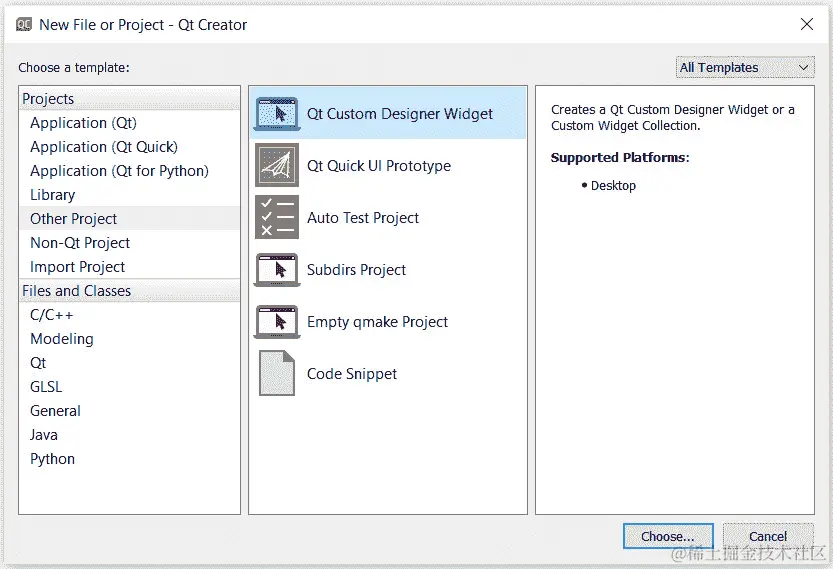Viewport: 833px width, 569px height.
Task: Close the New File or Project dialog
Action: coord(806,24)
